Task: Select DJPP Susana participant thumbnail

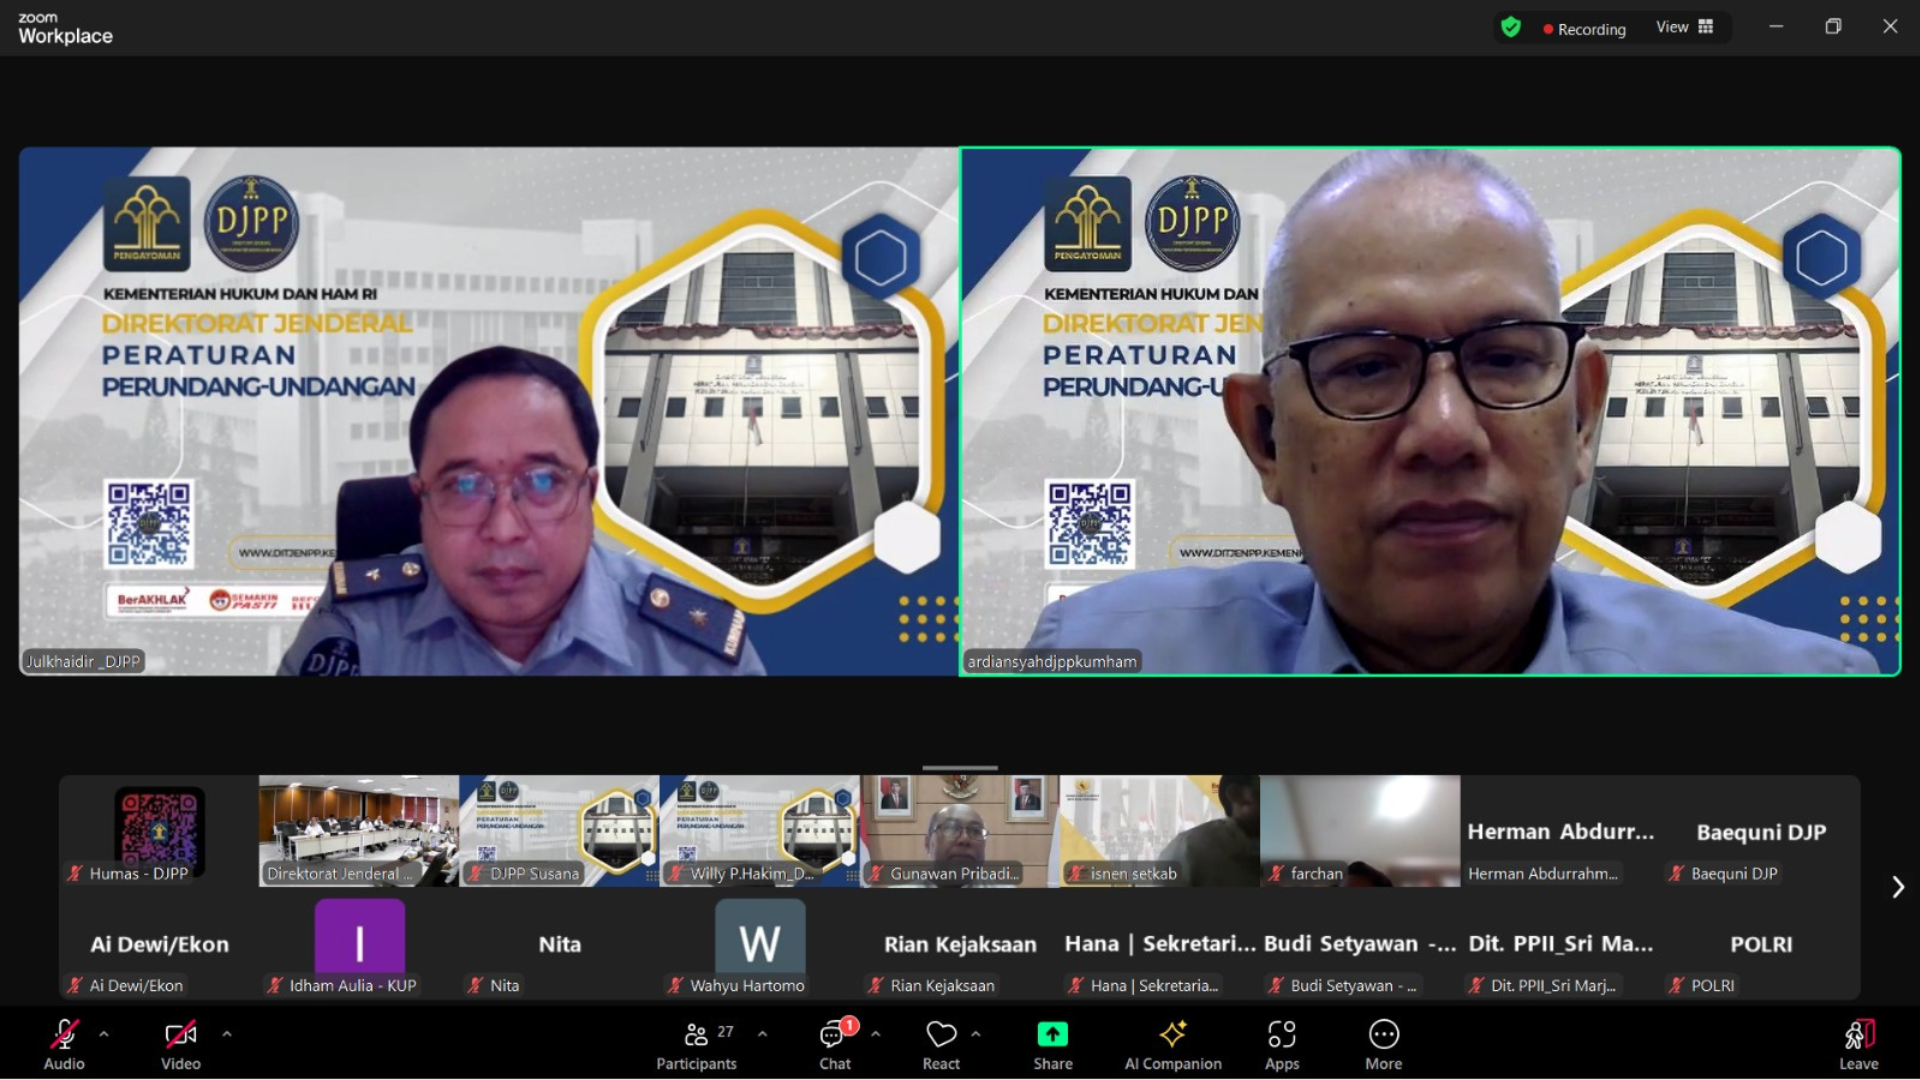Action: click(559, 831)
